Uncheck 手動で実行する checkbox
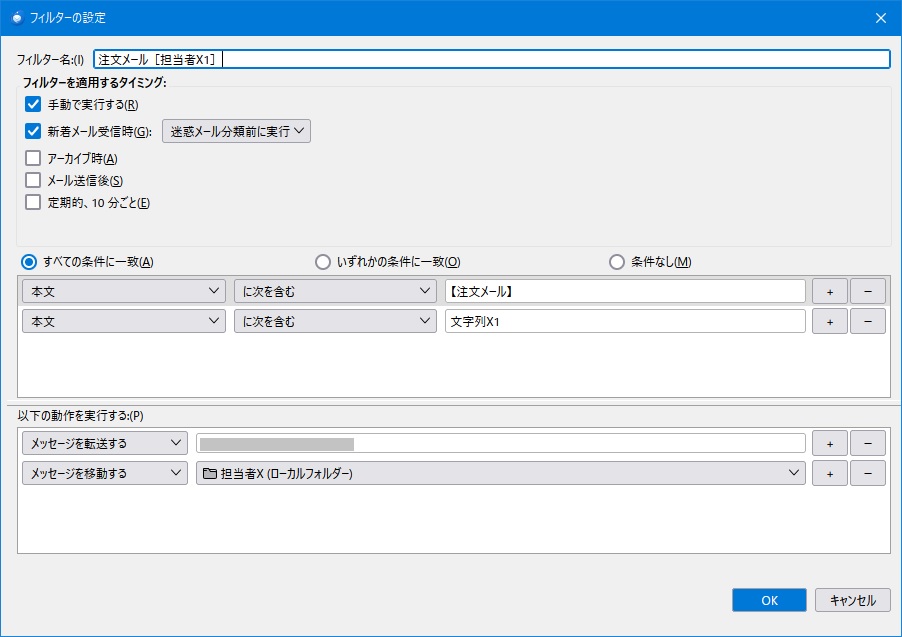902x637 pixels. pyautogui.click(x=33, y=105)
